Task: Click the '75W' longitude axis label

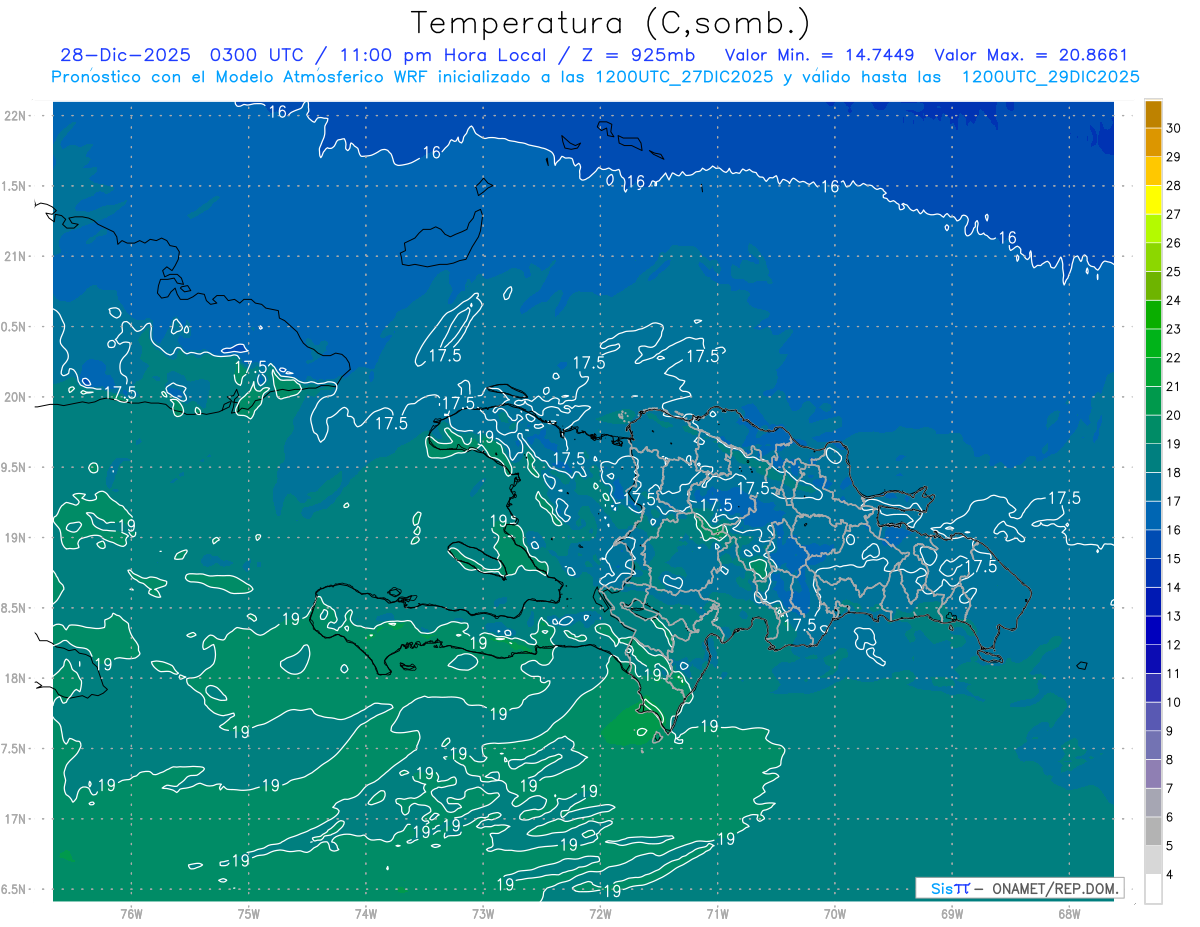Action: (x=249, y=914)
